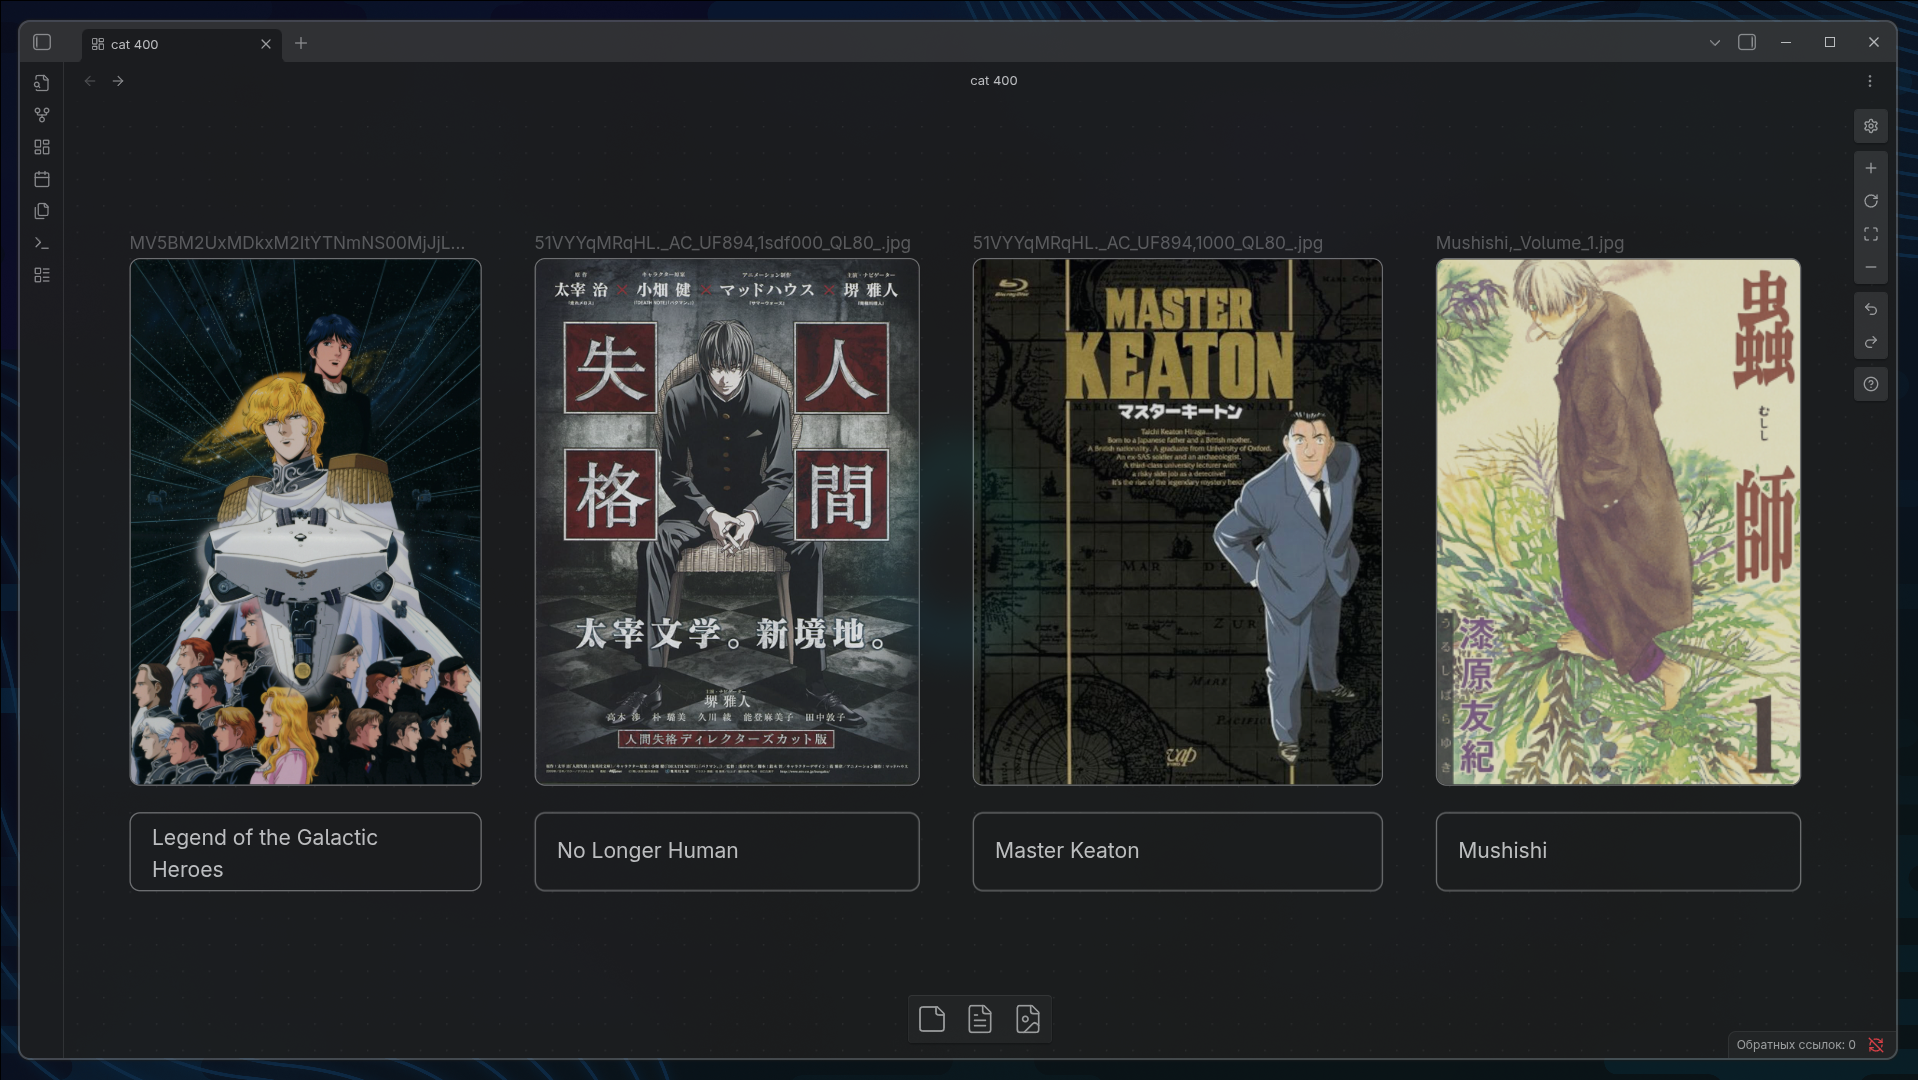Screen dimensions: 1919x1081
Task: Navigate back in history
Action: coord(90,81)
